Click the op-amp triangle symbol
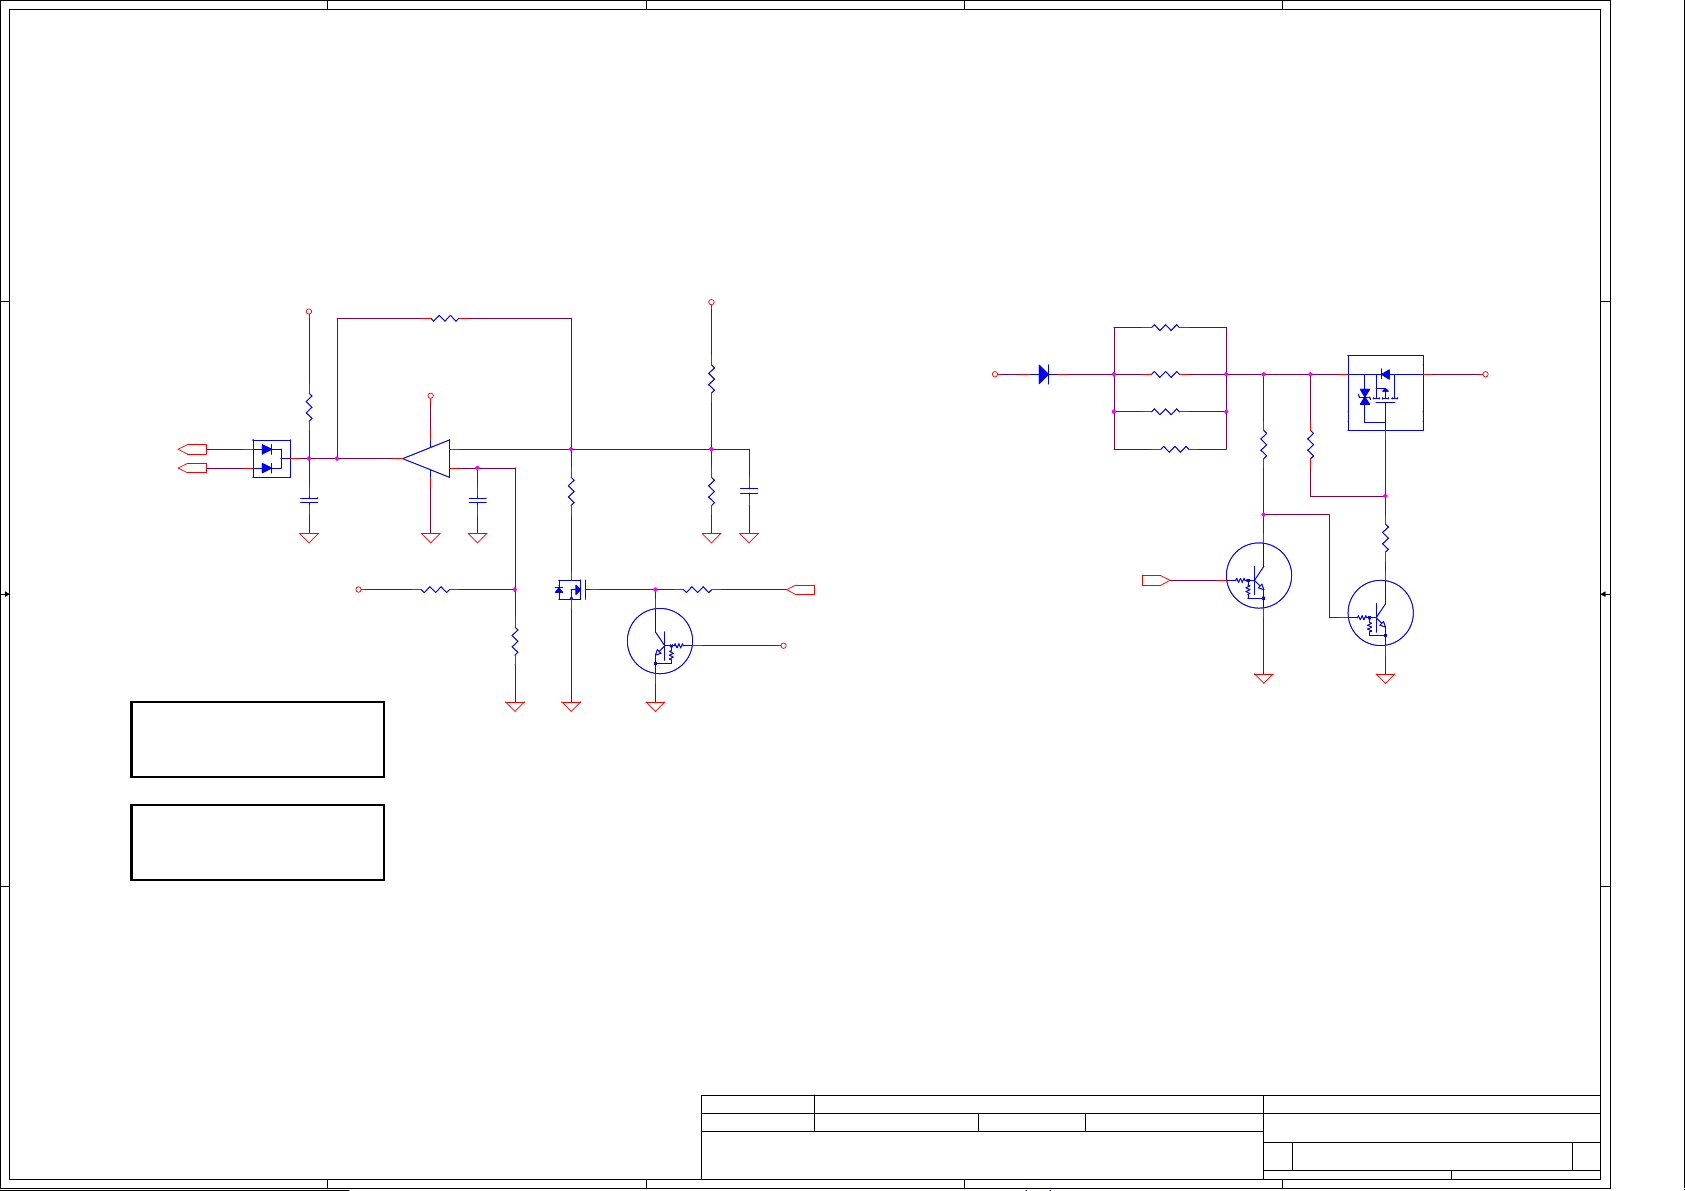1685x1191 pixels. click(x=427, y=459)
